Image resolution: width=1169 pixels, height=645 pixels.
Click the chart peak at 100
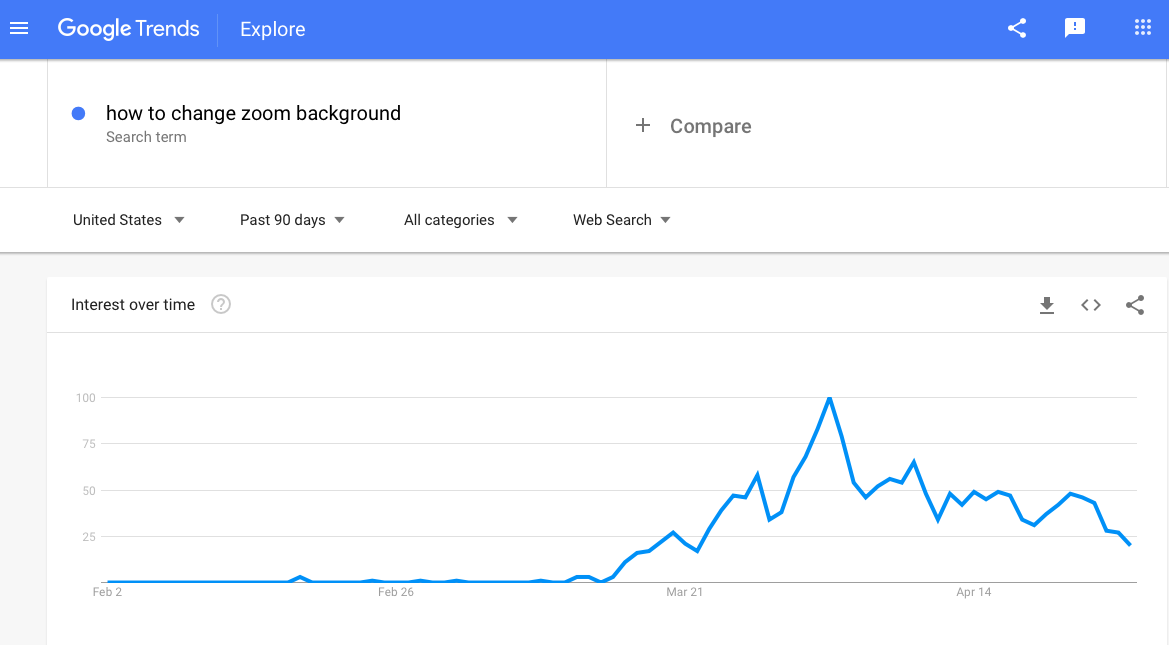coord(829,399)
